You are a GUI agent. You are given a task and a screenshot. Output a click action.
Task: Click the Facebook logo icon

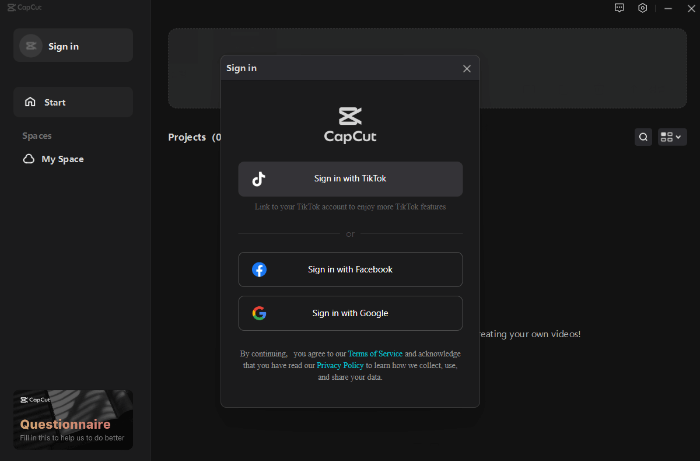pos(259,270)
